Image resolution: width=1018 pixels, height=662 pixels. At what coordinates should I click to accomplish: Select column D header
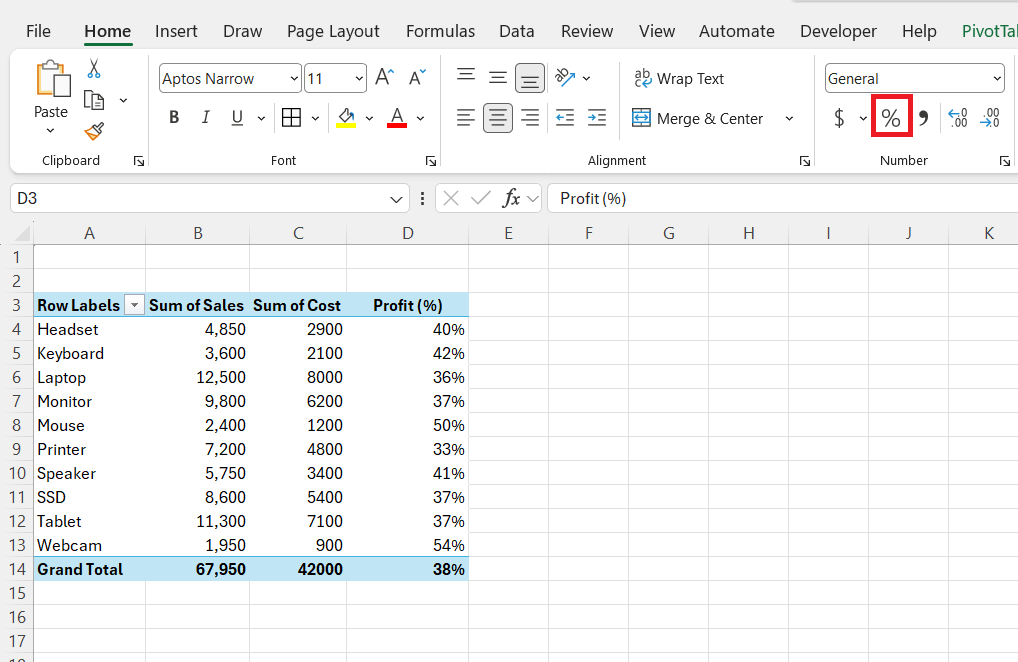pos(408,233)
